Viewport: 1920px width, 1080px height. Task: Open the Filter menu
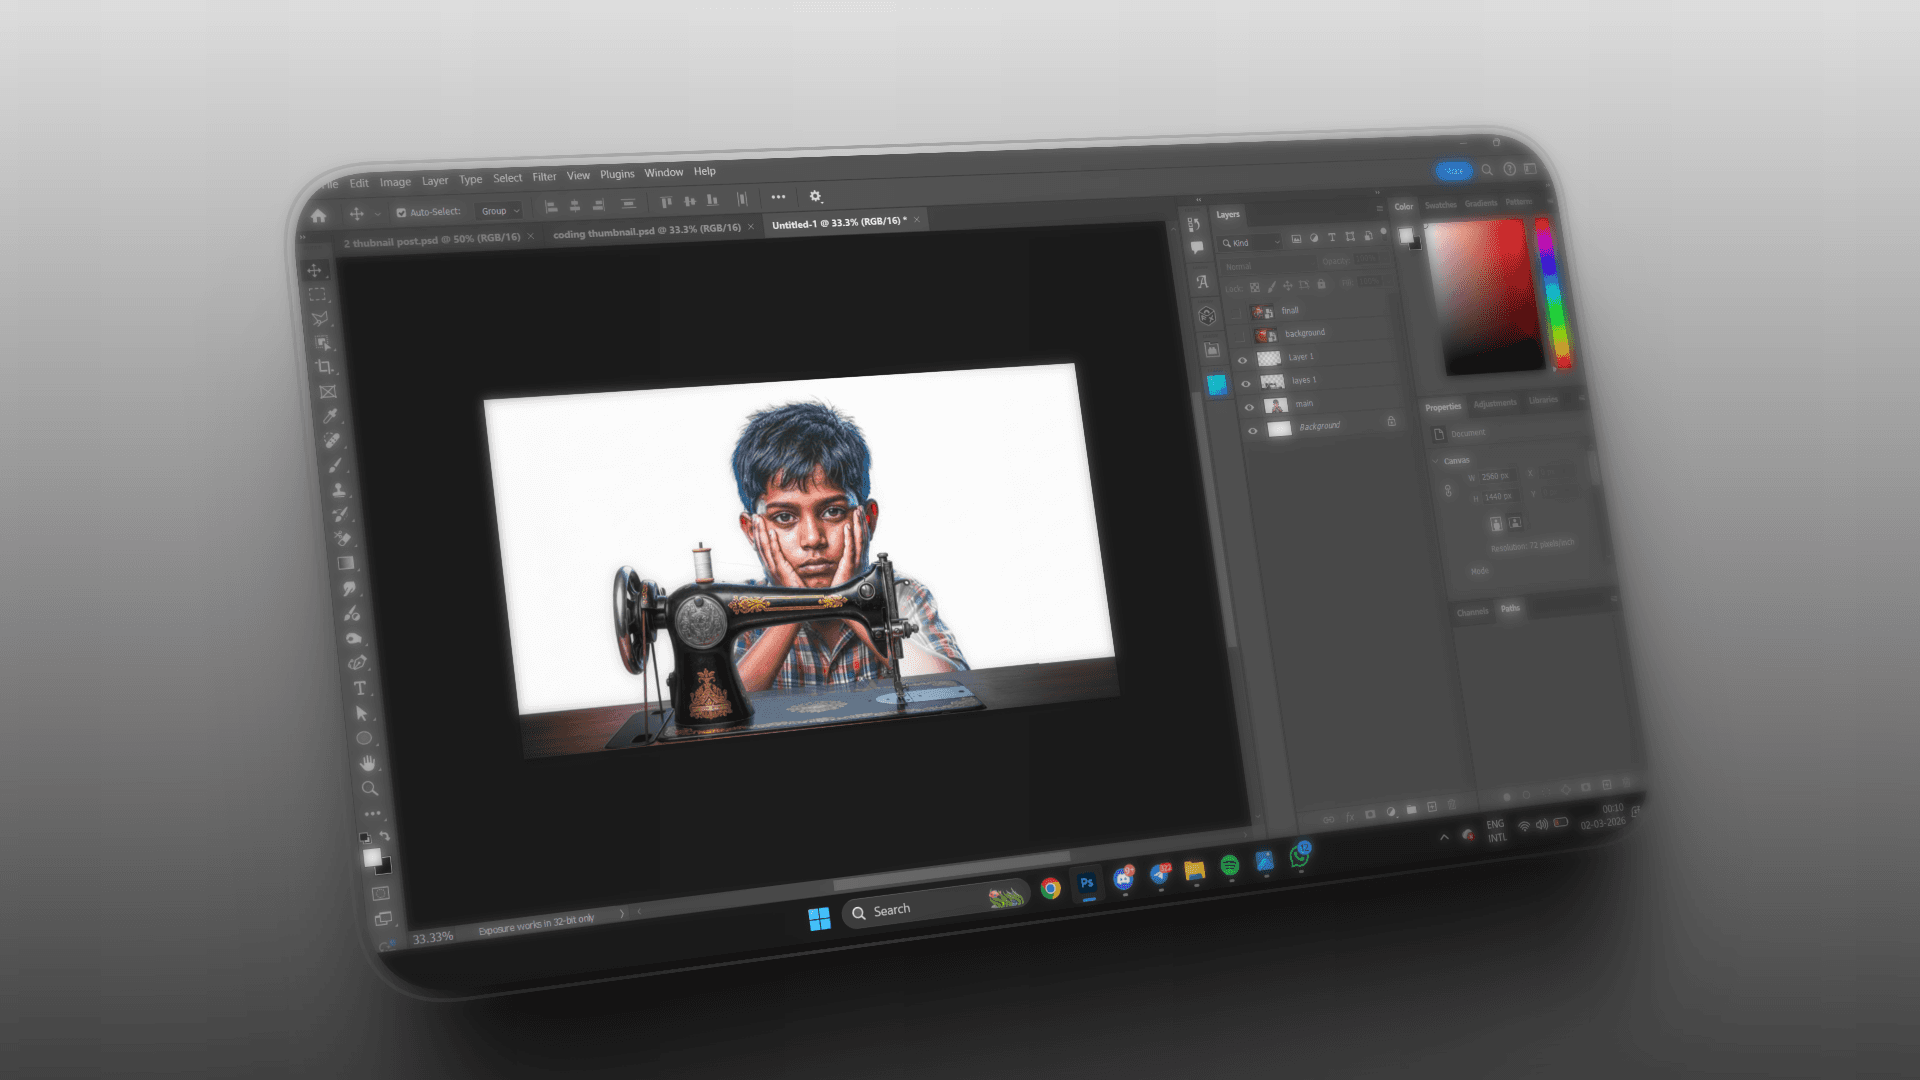click(x=544, y=177)
